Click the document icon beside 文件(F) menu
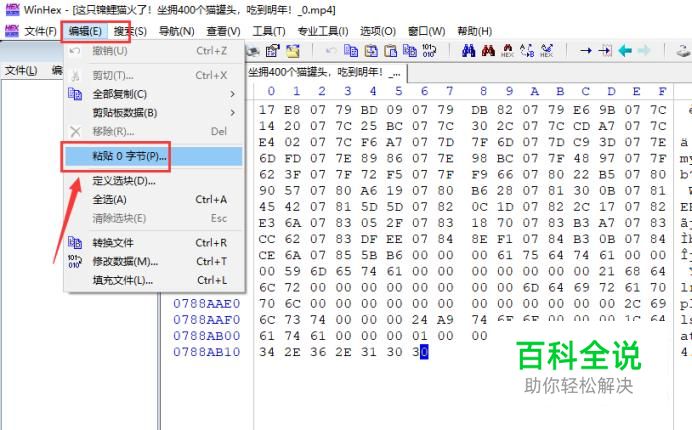The image size is (692, 430). tap(11, 31)
